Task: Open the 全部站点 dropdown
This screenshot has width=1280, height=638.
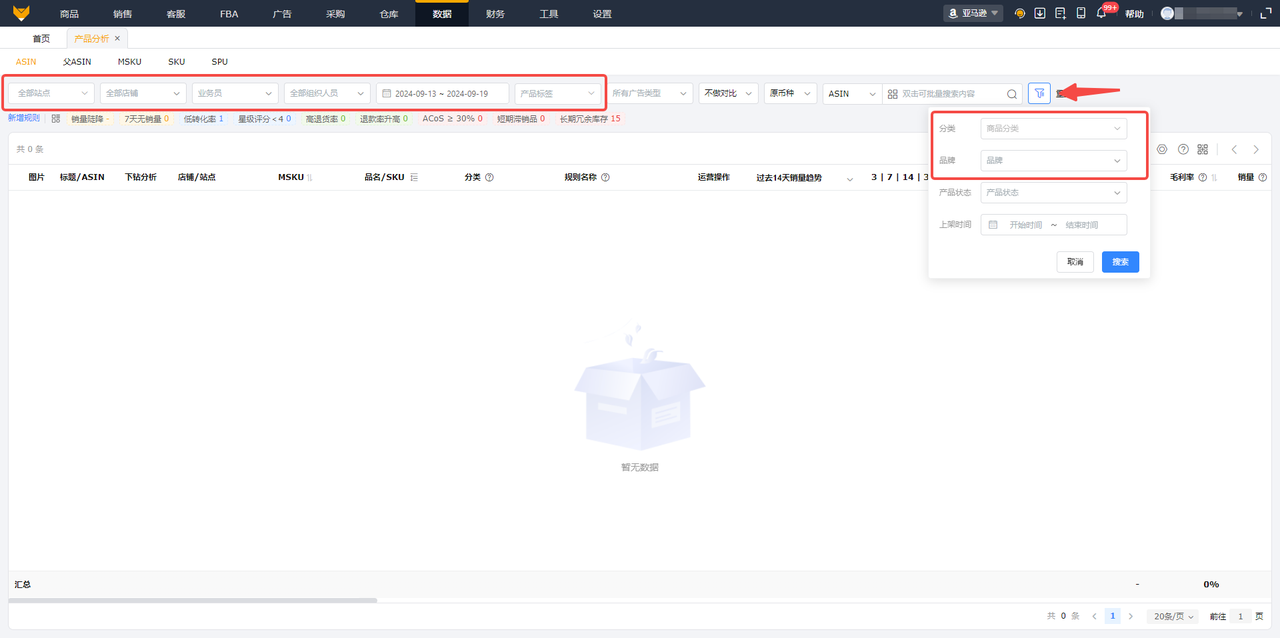Action: 52,93
